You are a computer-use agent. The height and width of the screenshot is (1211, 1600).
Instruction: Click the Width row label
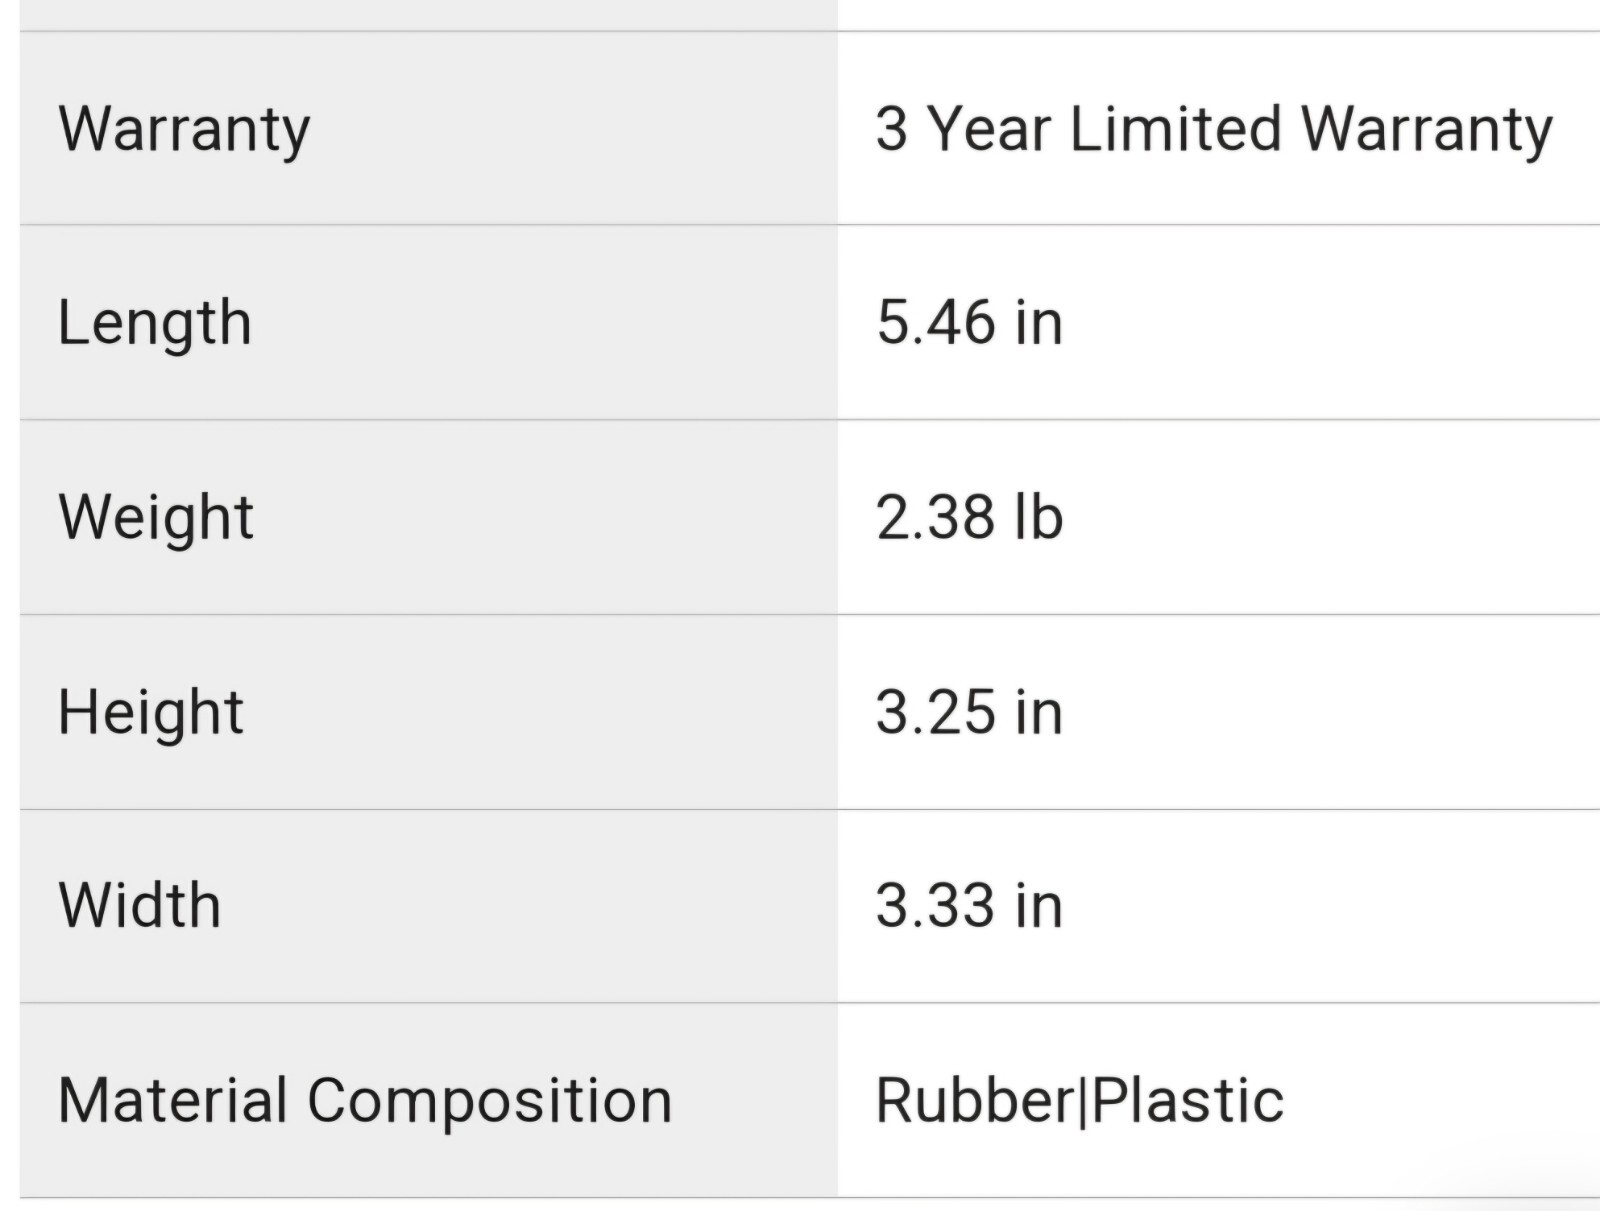coord(139,905)
